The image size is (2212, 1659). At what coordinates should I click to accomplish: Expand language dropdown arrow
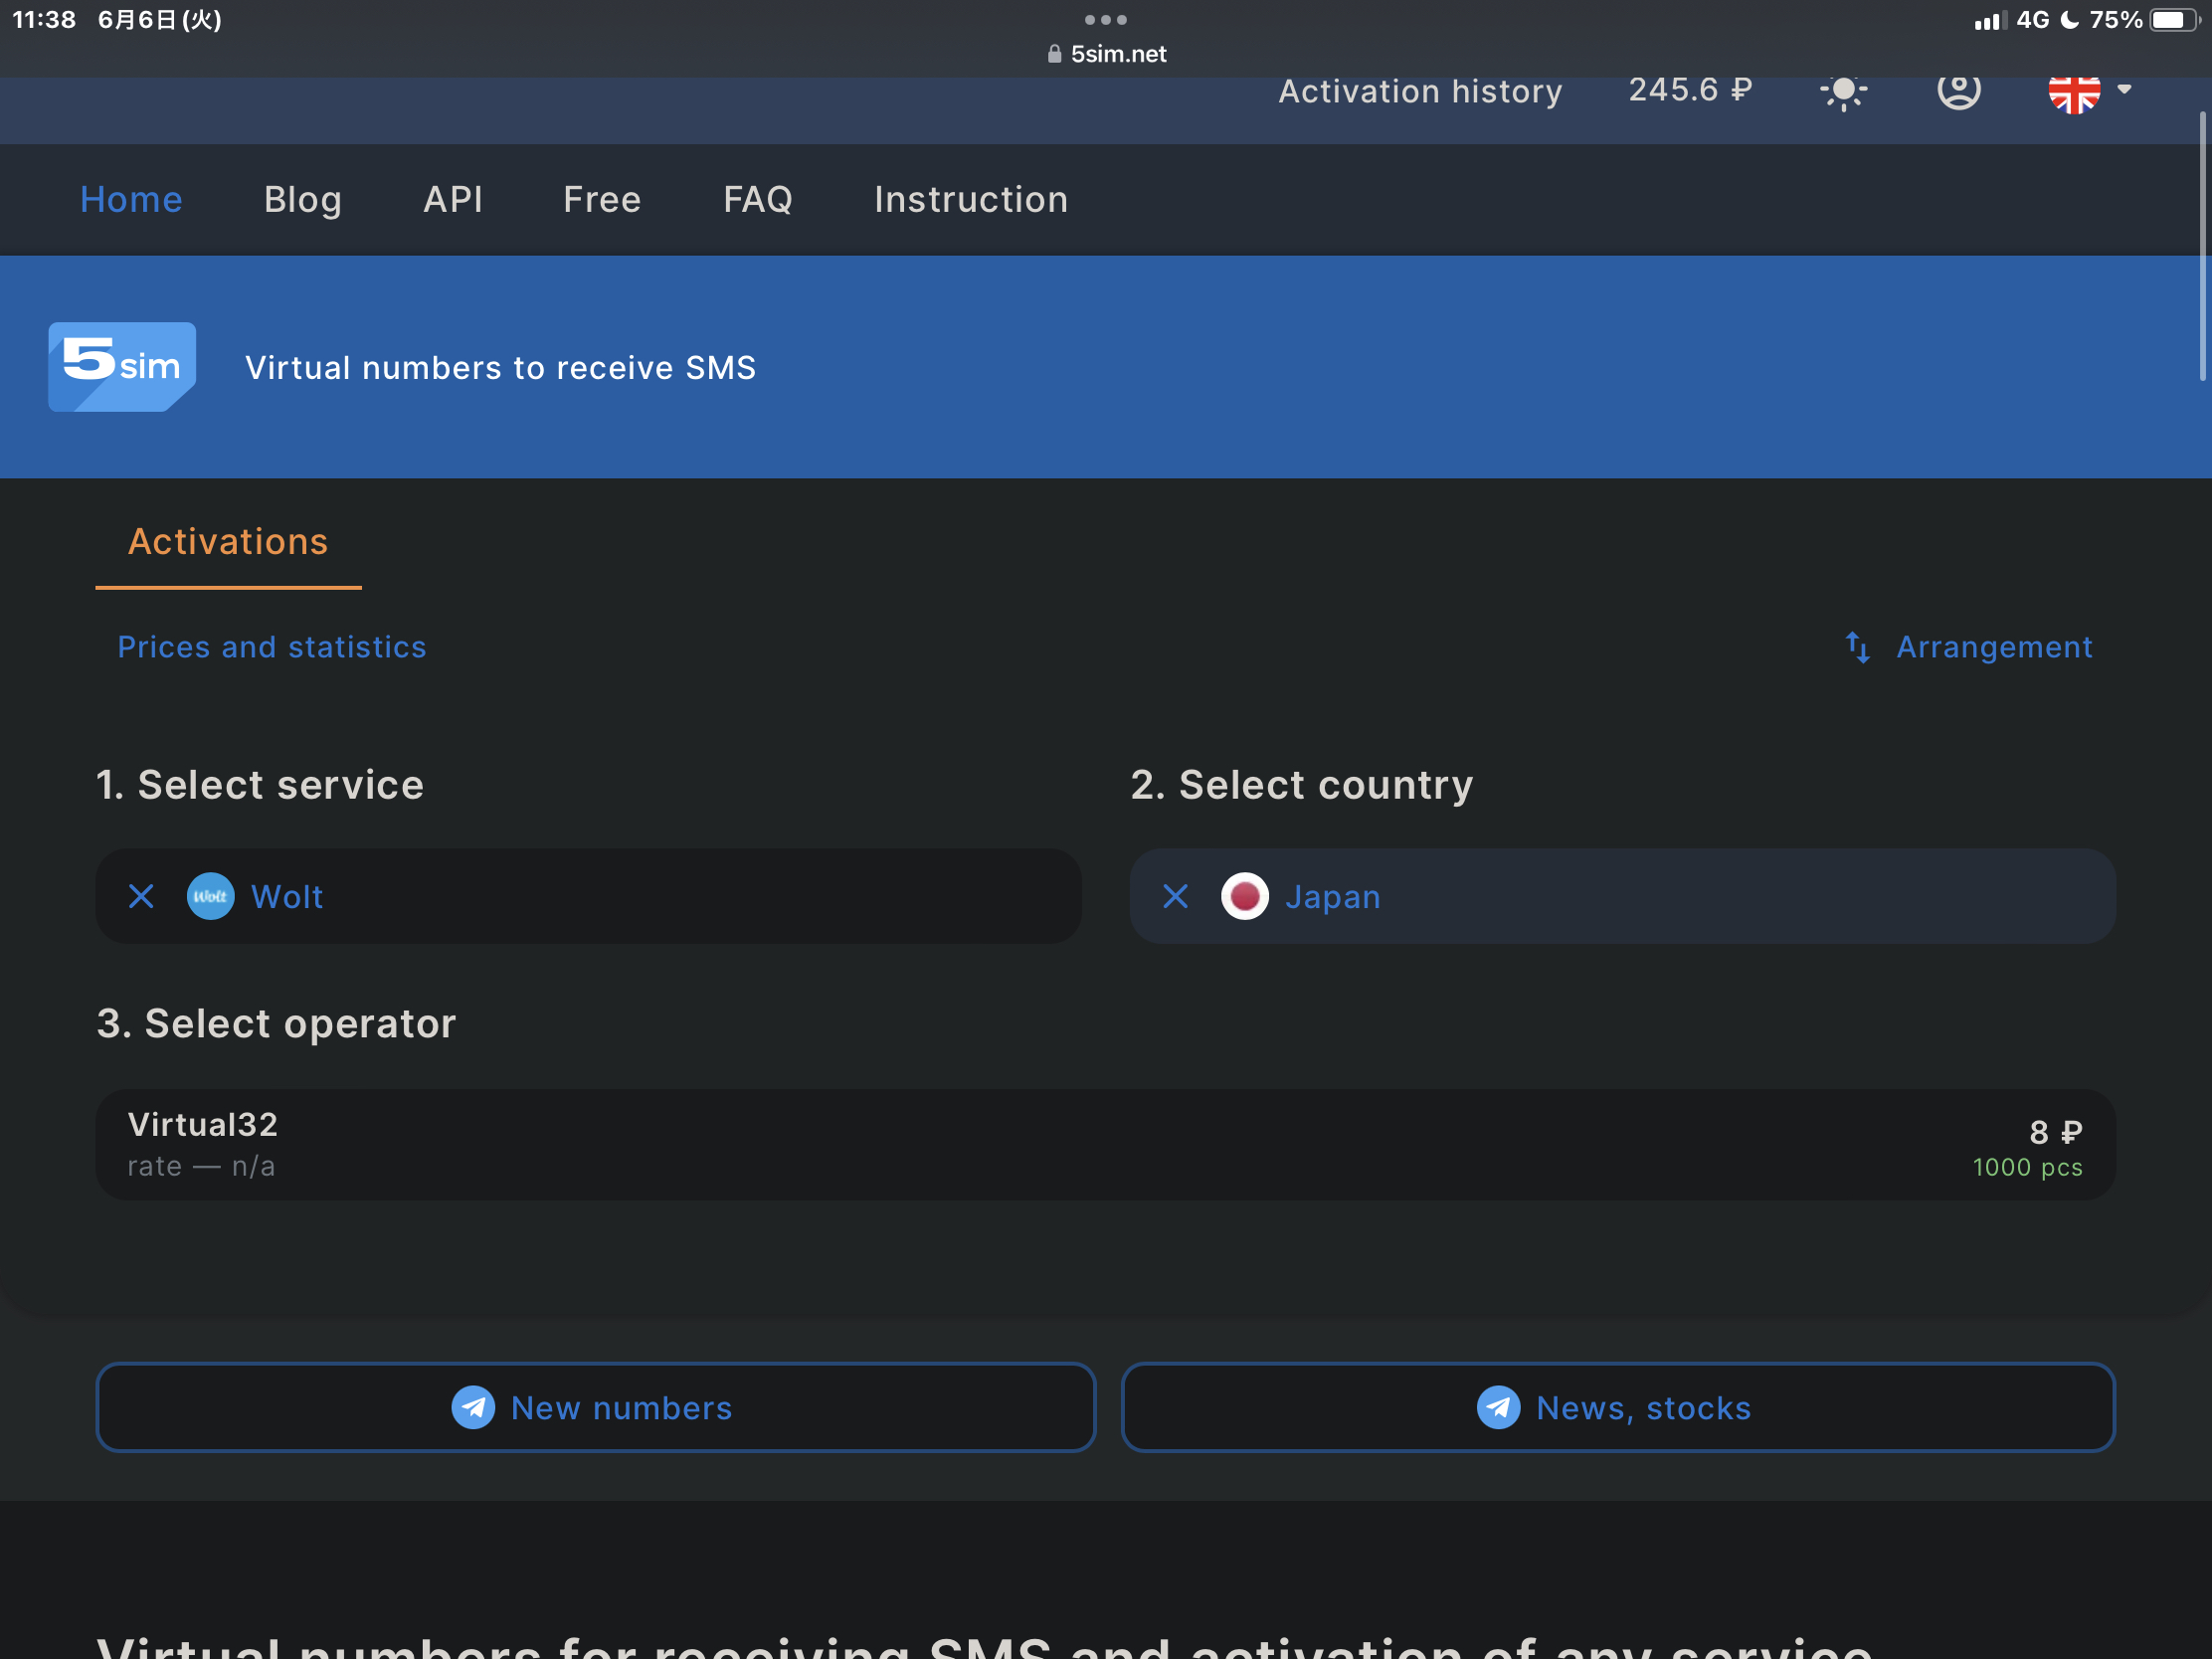[2124, 89]
